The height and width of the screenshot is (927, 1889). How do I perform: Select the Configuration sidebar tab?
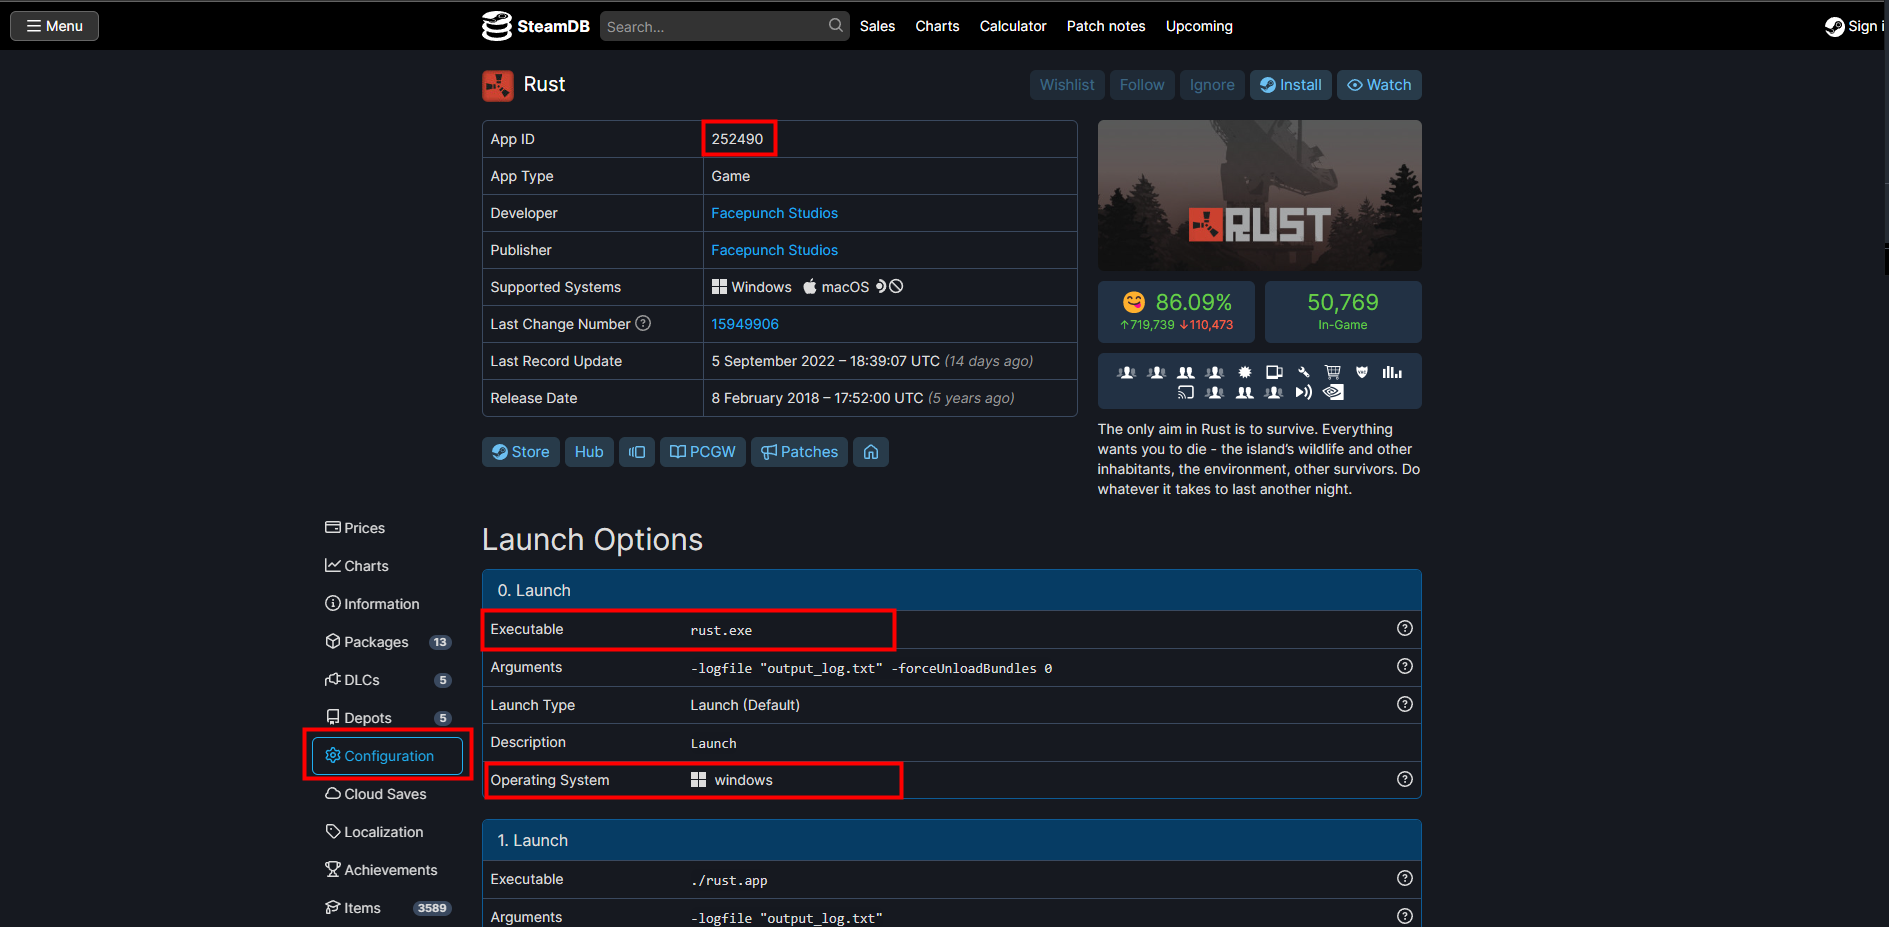pyautogui.click(x=387, y=756)
